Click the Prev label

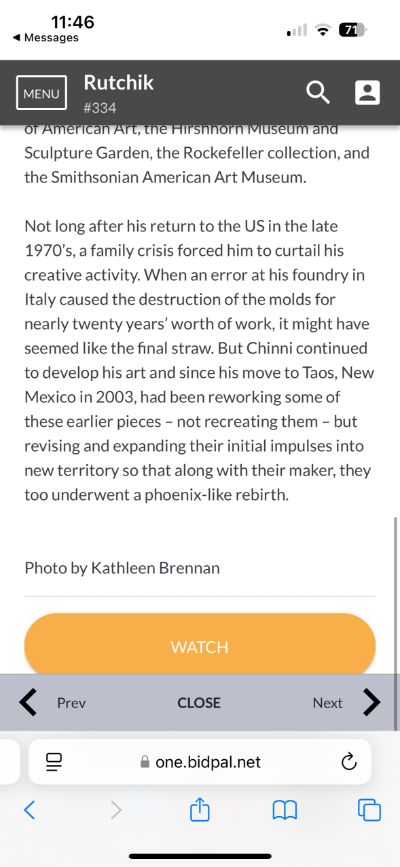pyautogui.click(x=71, y=703)
